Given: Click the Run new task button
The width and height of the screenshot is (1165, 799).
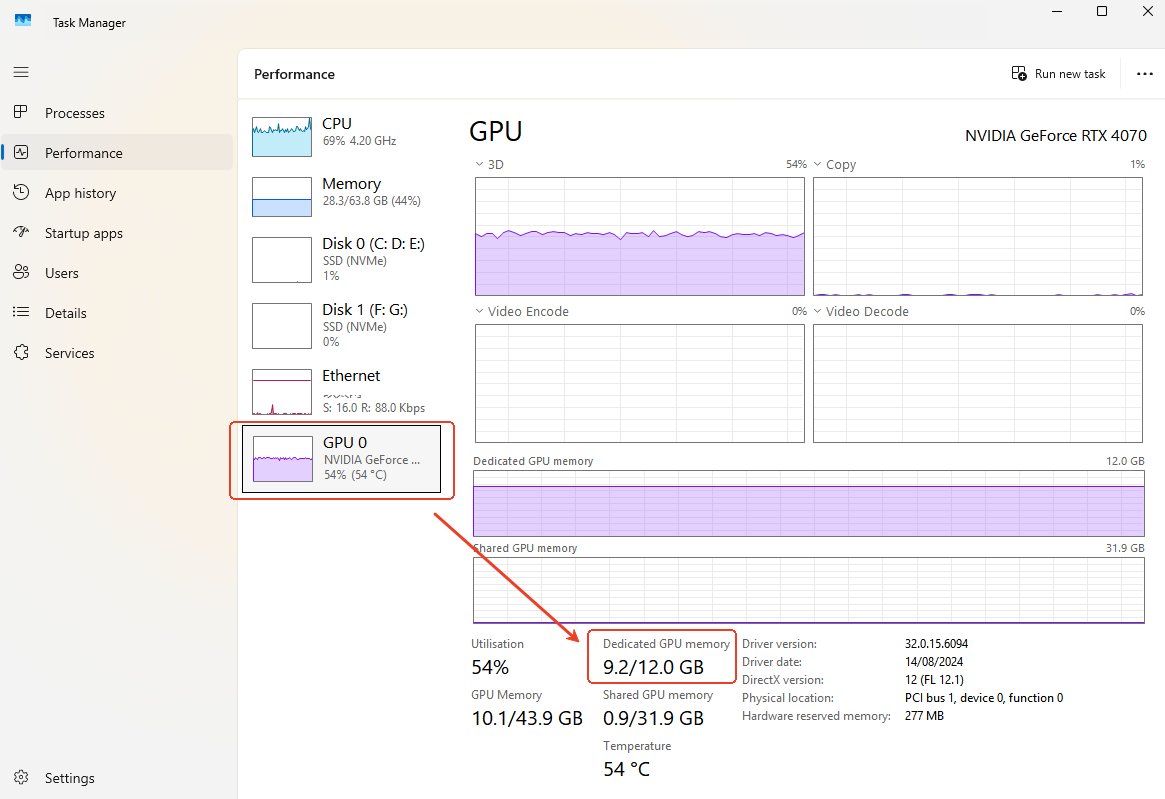Looking at the screenshot, I should 1059,74.
